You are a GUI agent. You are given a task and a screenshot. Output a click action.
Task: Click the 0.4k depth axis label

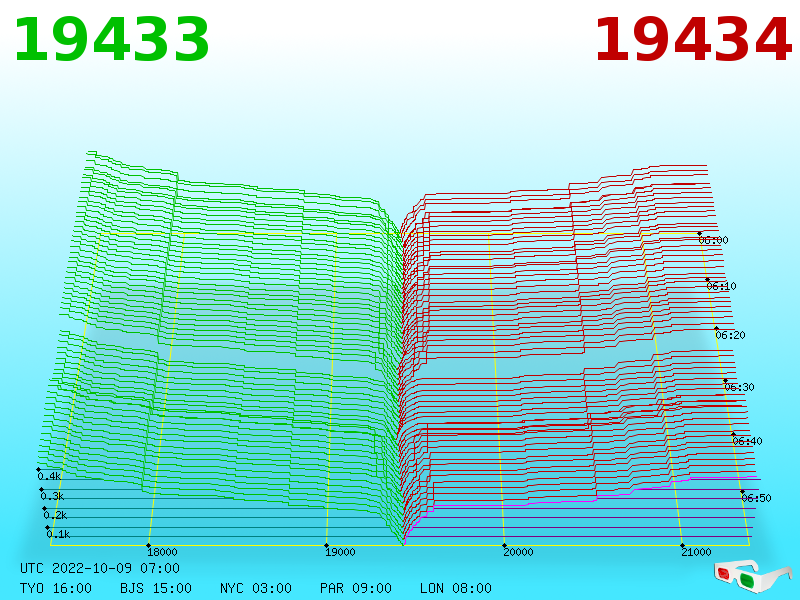tap(49, 477)
